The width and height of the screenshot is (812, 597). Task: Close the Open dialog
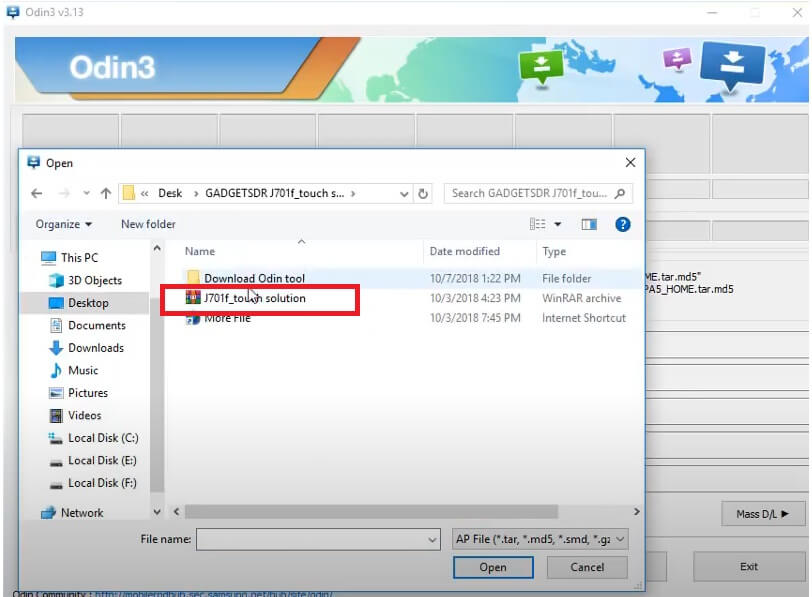click(630, 163)
